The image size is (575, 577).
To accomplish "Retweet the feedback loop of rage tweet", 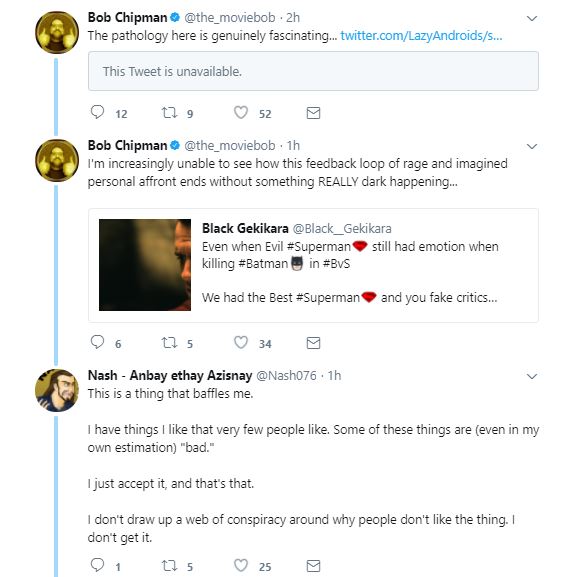I will (170, 343).
